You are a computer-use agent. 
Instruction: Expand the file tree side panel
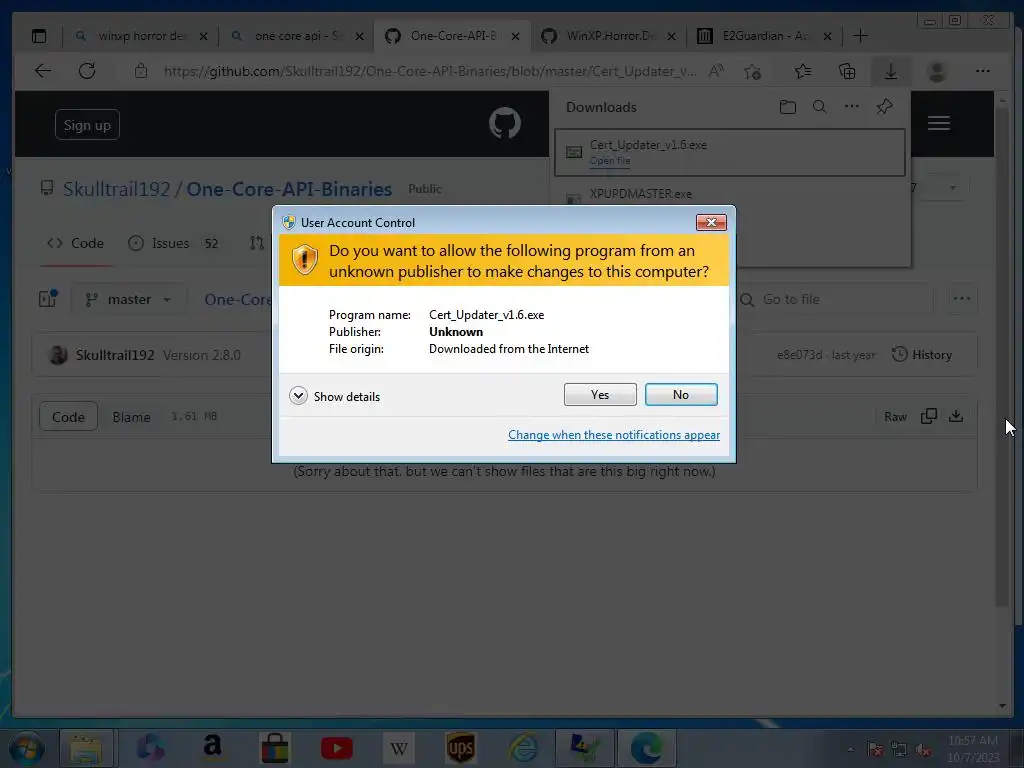48,299
